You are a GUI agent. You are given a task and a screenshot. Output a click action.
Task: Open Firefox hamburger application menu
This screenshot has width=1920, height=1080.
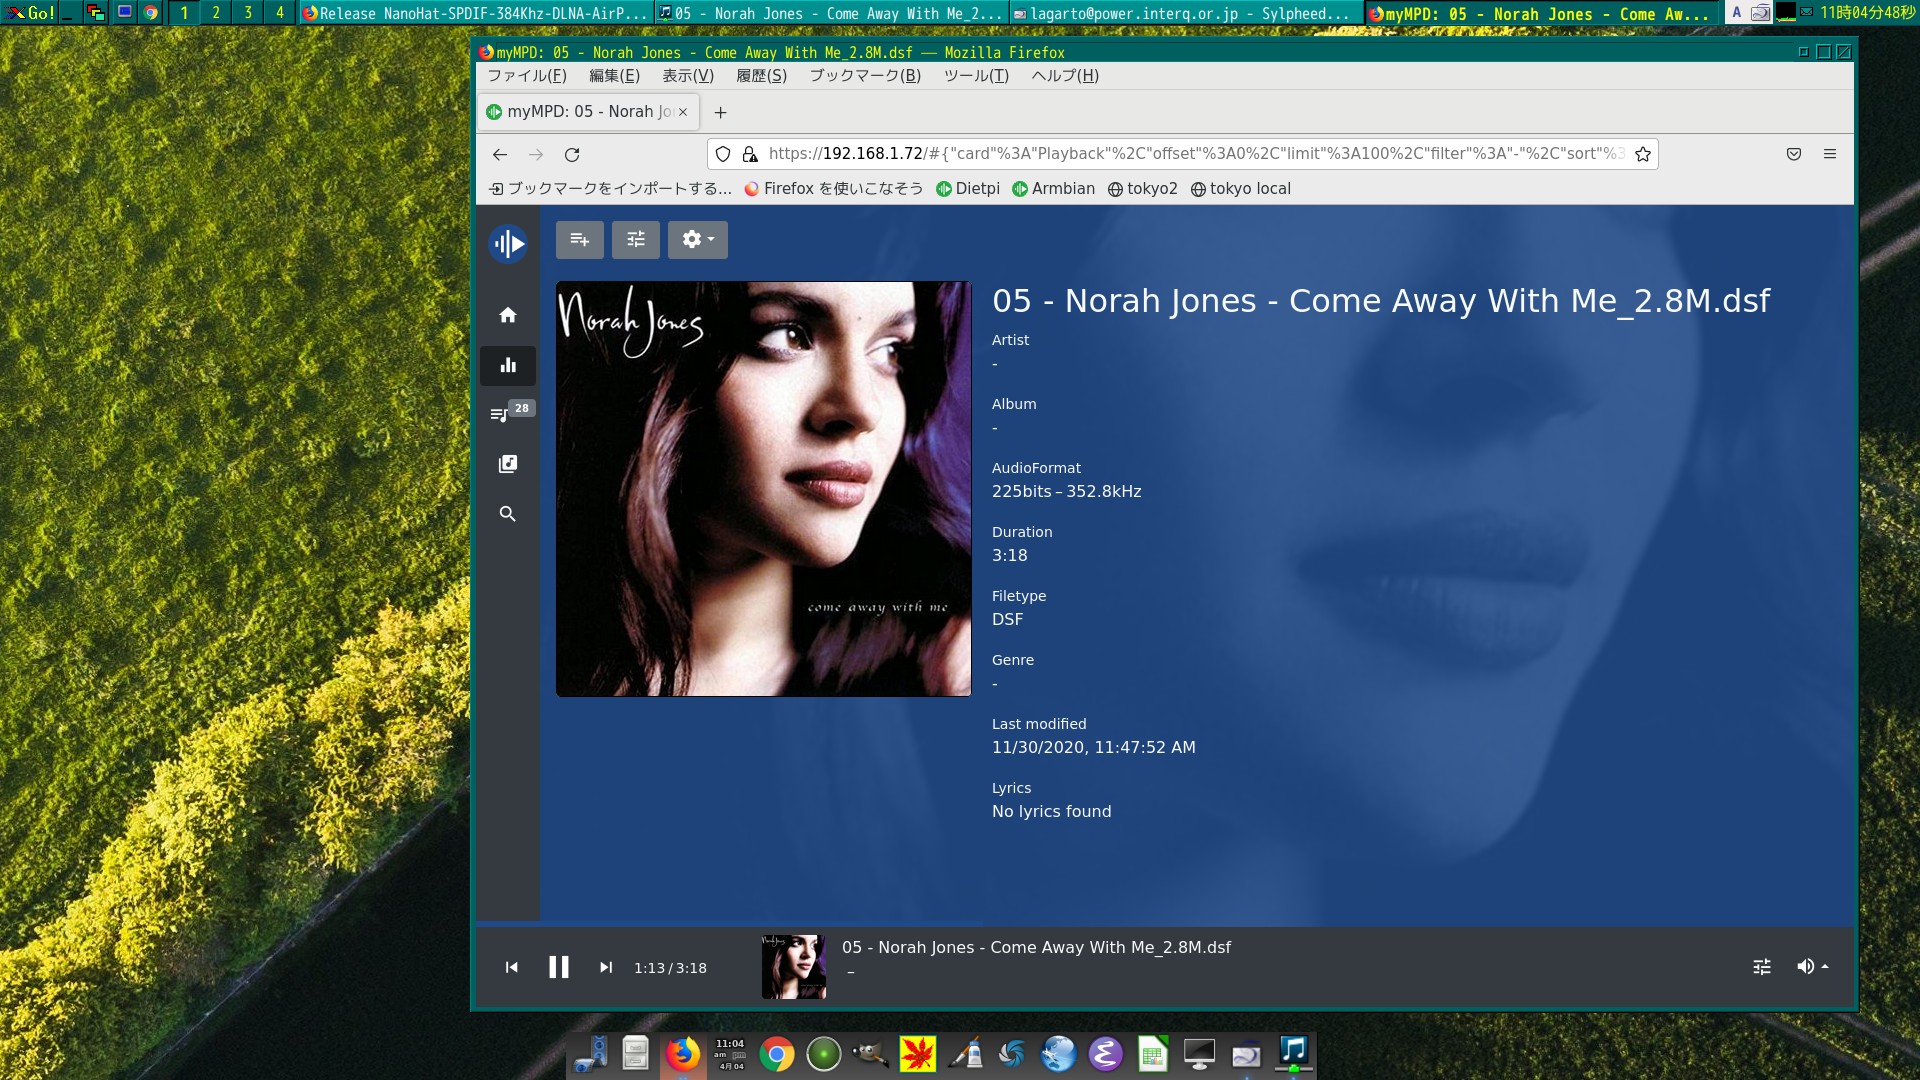coord(1830,154)
